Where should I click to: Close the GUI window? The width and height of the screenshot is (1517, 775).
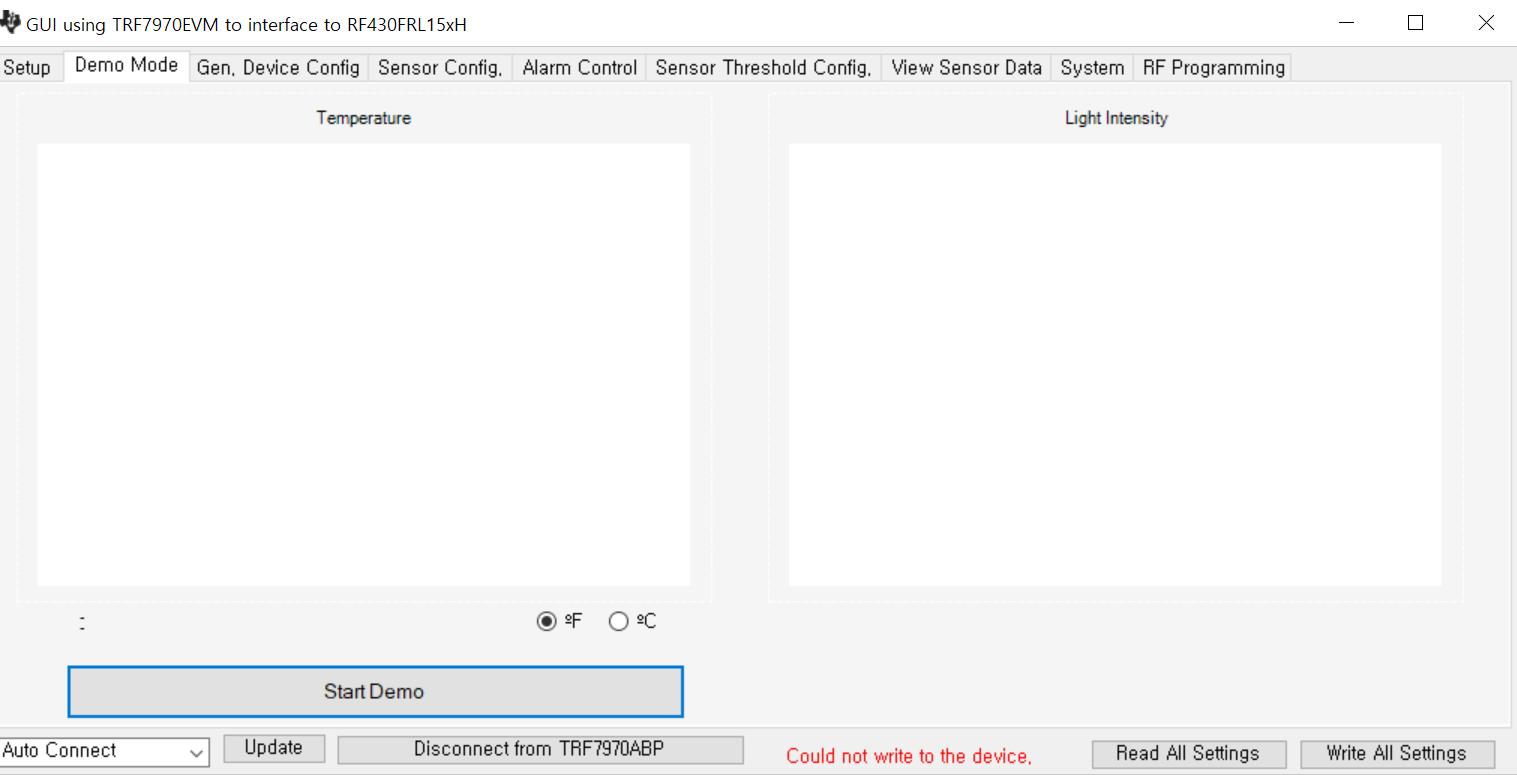coord(1485,23)
